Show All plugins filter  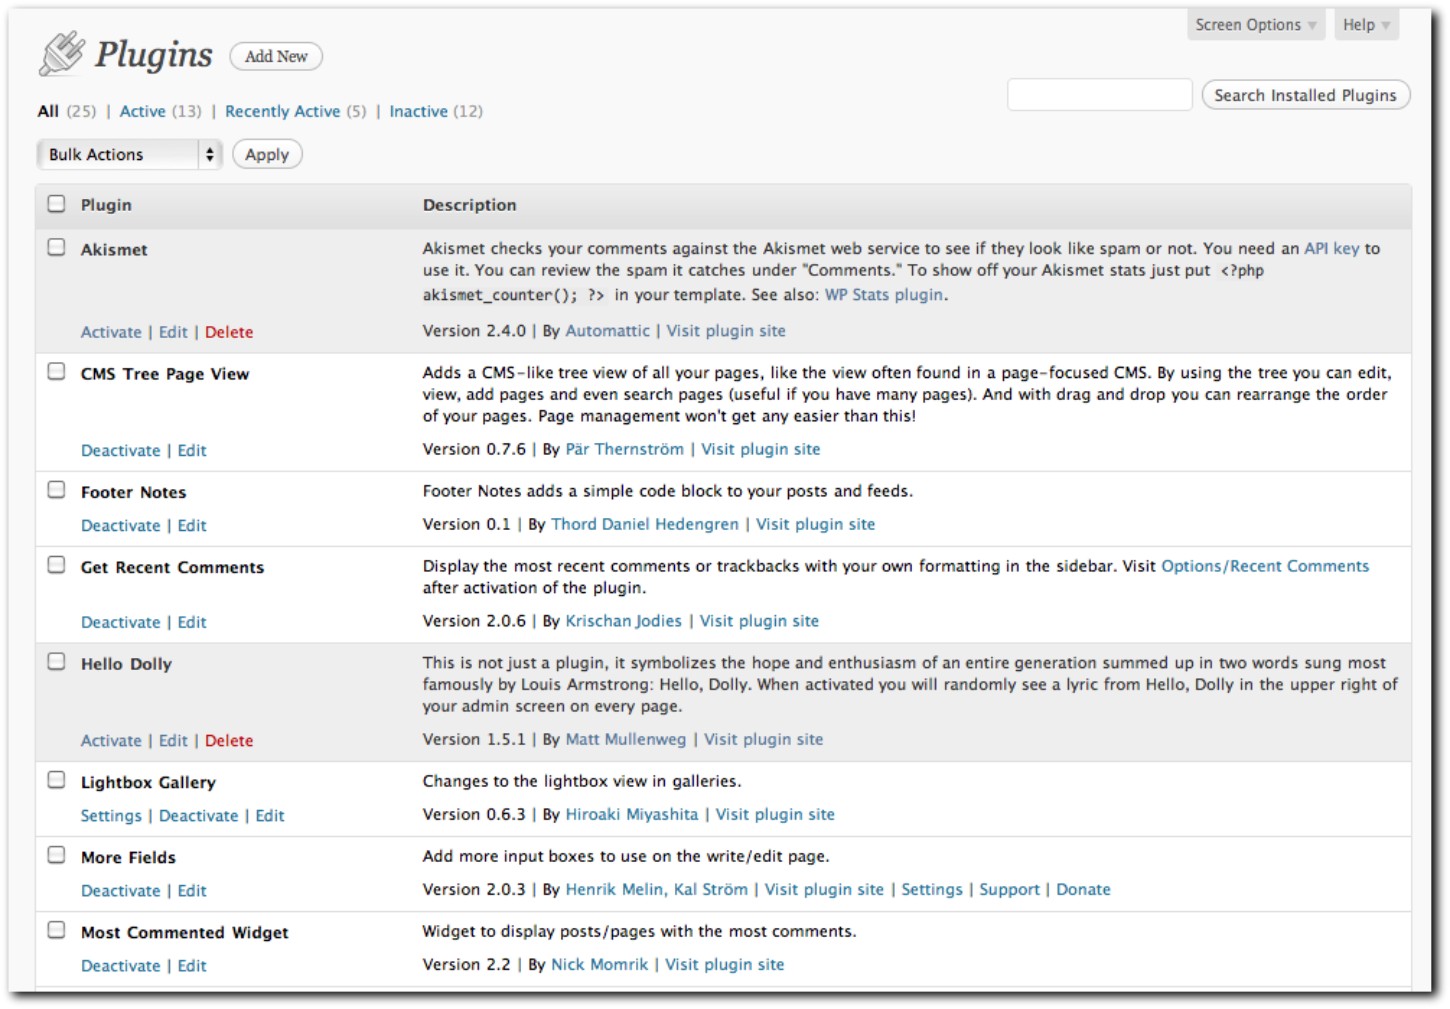click(x=48, y=111)
